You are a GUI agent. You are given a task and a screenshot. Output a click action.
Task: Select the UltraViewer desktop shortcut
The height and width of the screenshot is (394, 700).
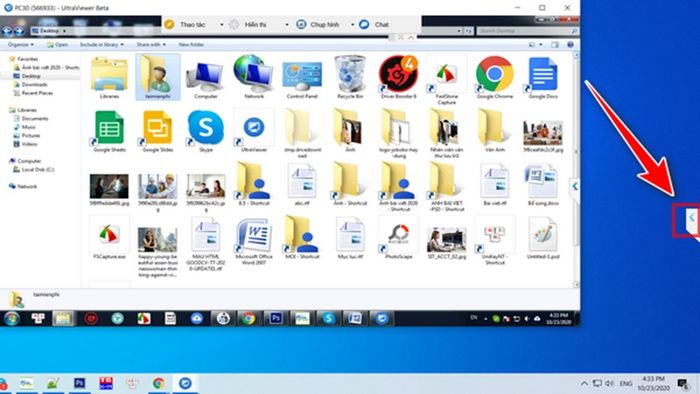(x=254, y=131)
